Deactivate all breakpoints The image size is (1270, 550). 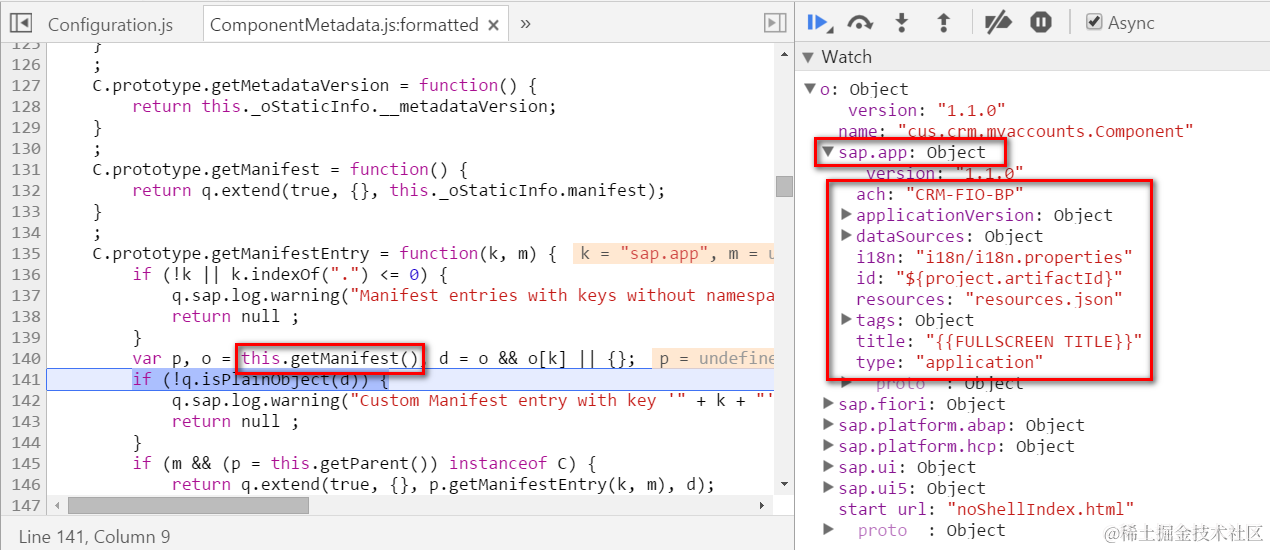pos(998,22)
